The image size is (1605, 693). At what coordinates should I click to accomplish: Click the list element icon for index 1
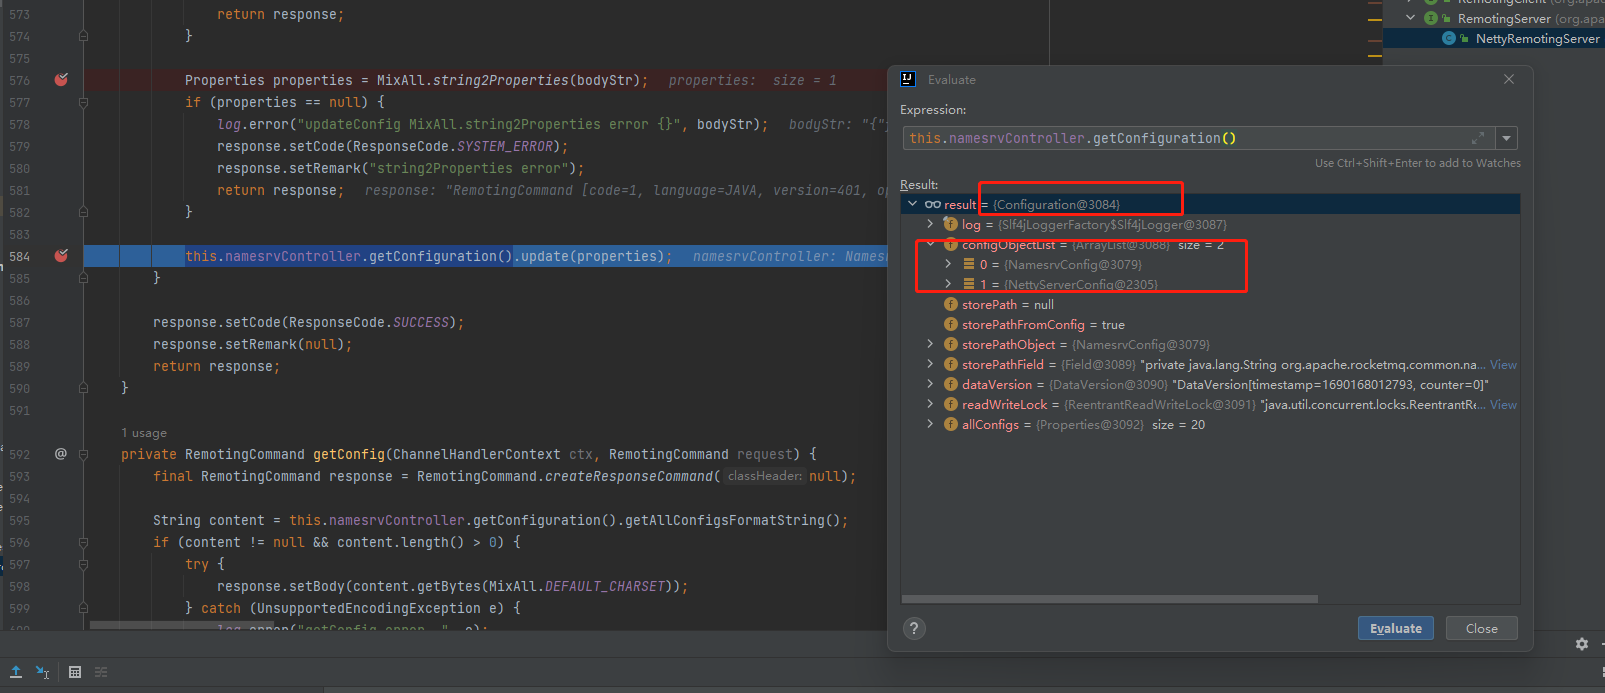(x=969, y=284)
